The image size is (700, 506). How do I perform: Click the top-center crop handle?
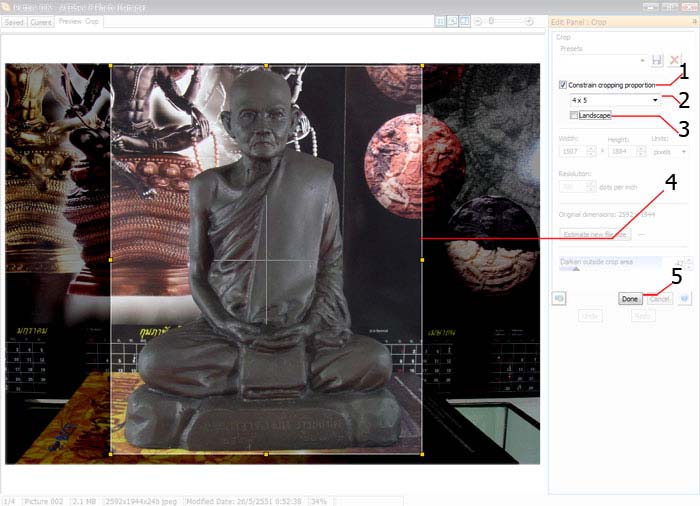pos(266,66)
